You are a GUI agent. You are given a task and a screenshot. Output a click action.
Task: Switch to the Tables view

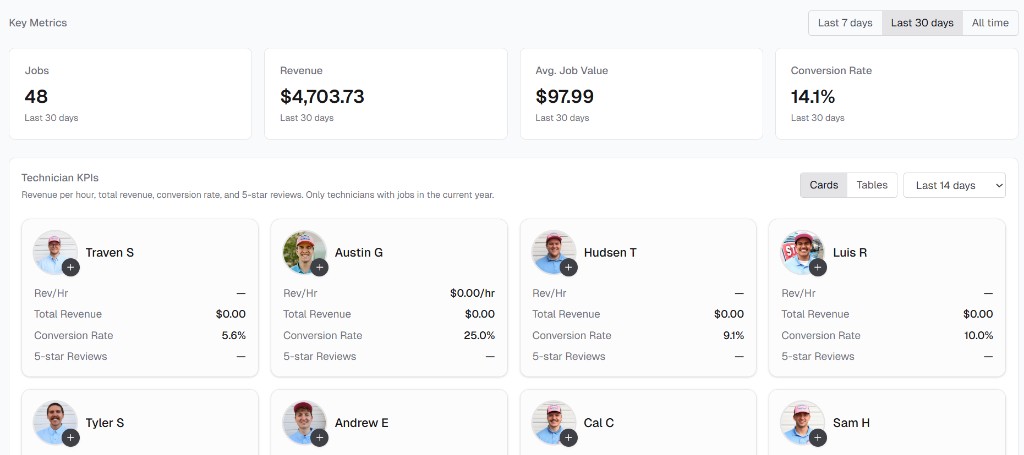click(x=872, y=185)
